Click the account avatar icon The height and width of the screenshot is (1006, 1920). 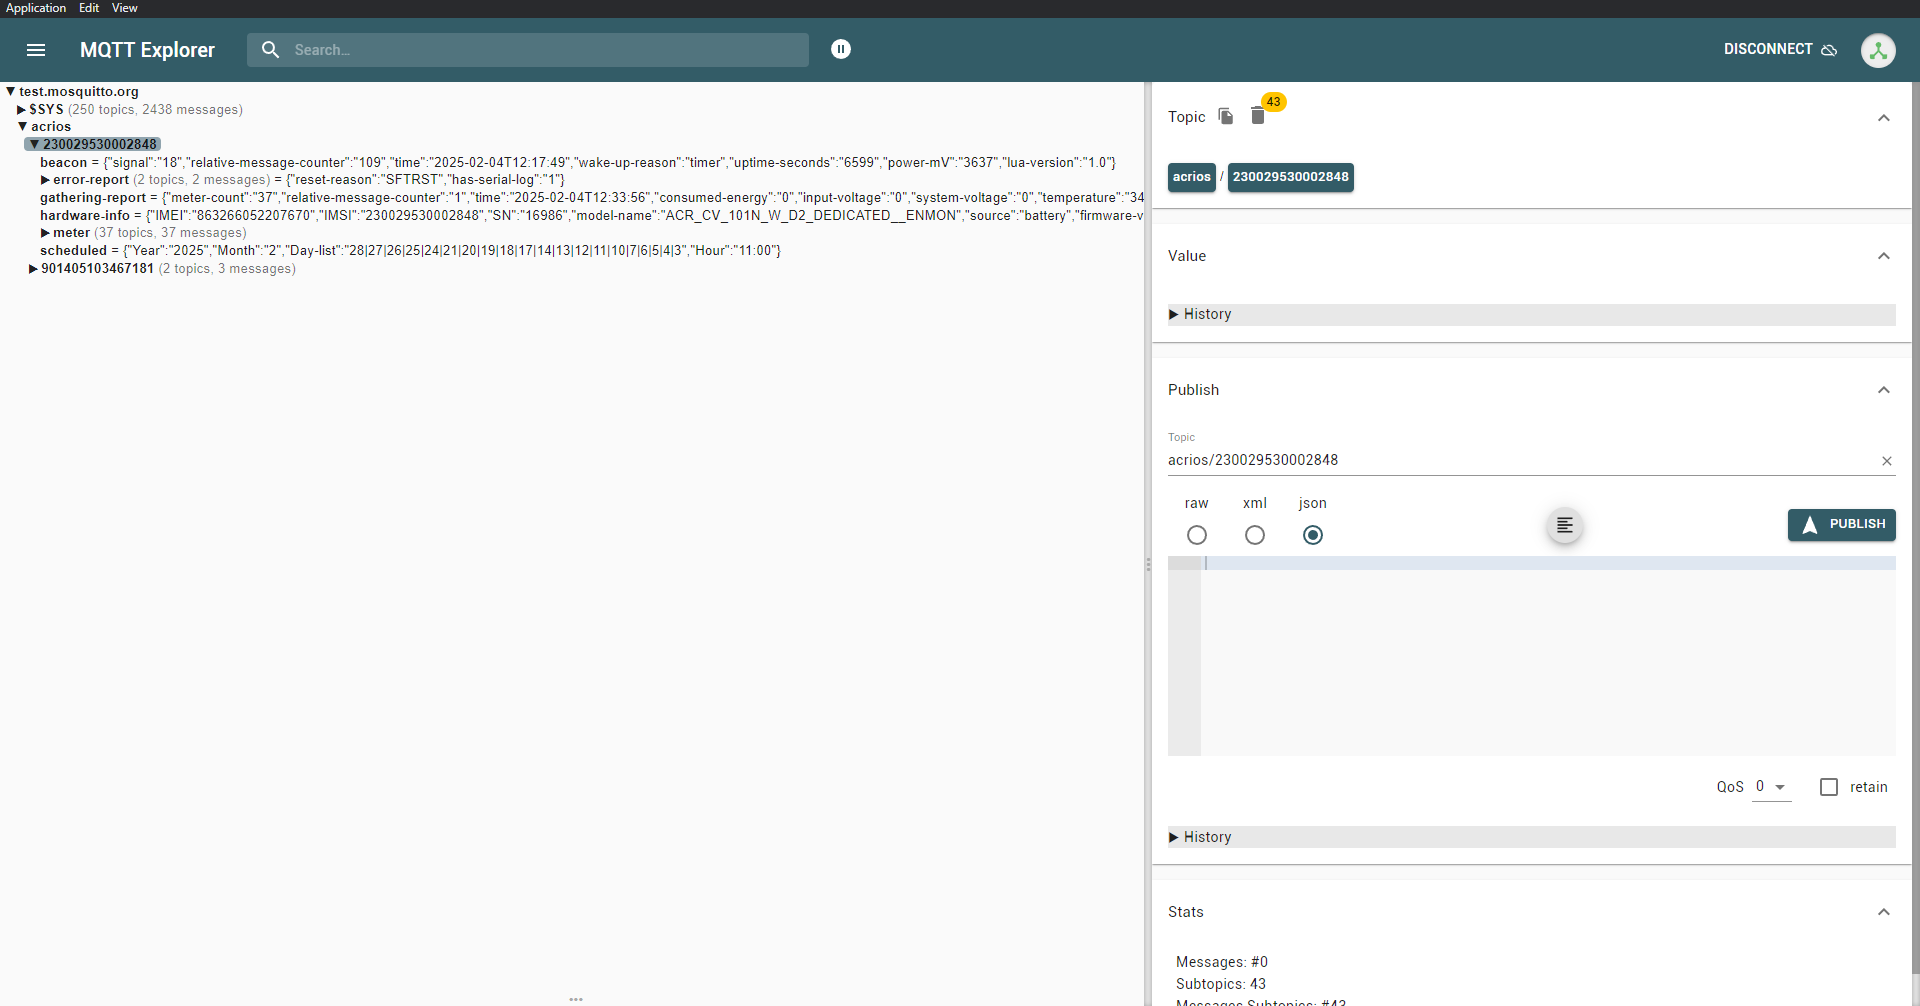pyautogui.click(x=1879, y=49)
